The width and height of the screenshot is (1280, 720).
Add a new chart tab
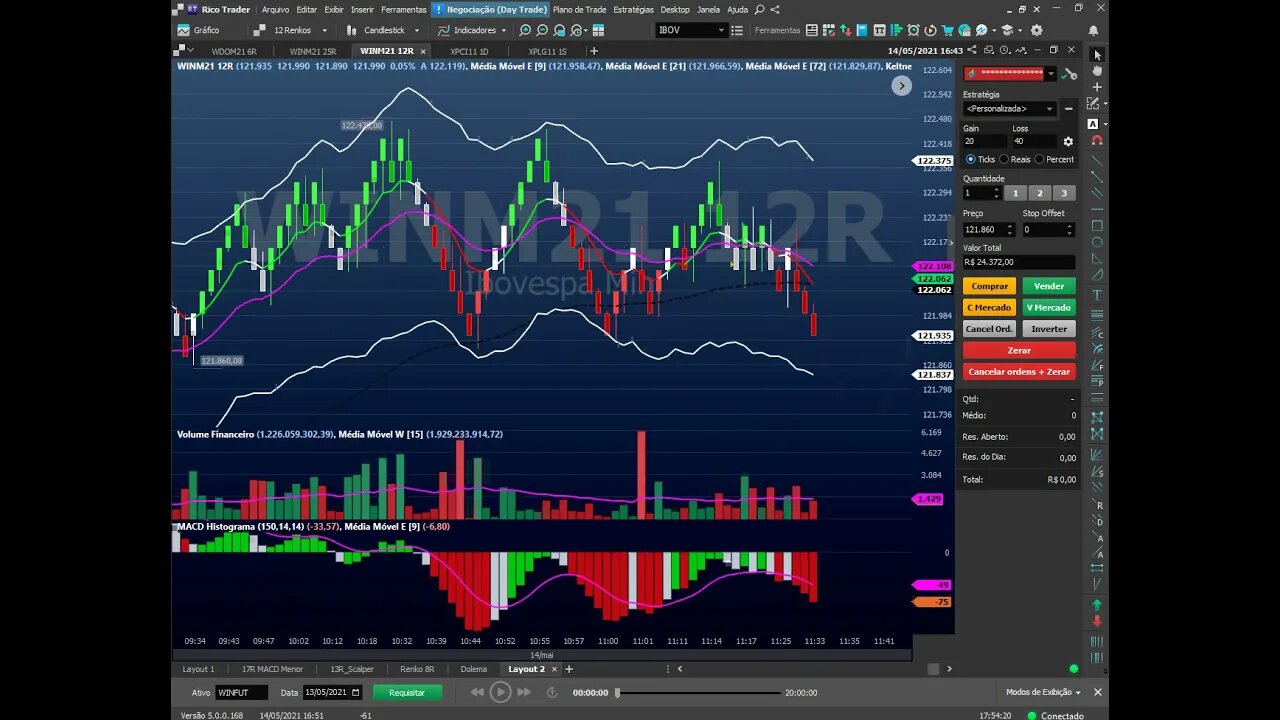[x=594, y=50]
